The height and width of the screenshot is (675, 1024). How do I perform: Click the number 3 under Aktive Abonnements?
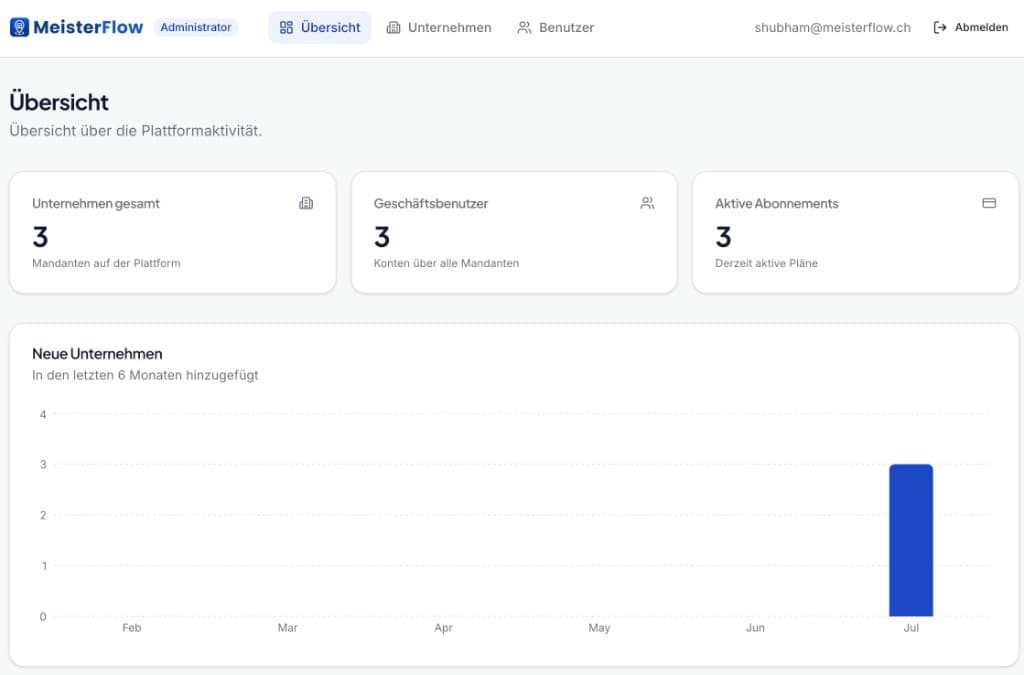pos(724,237)
